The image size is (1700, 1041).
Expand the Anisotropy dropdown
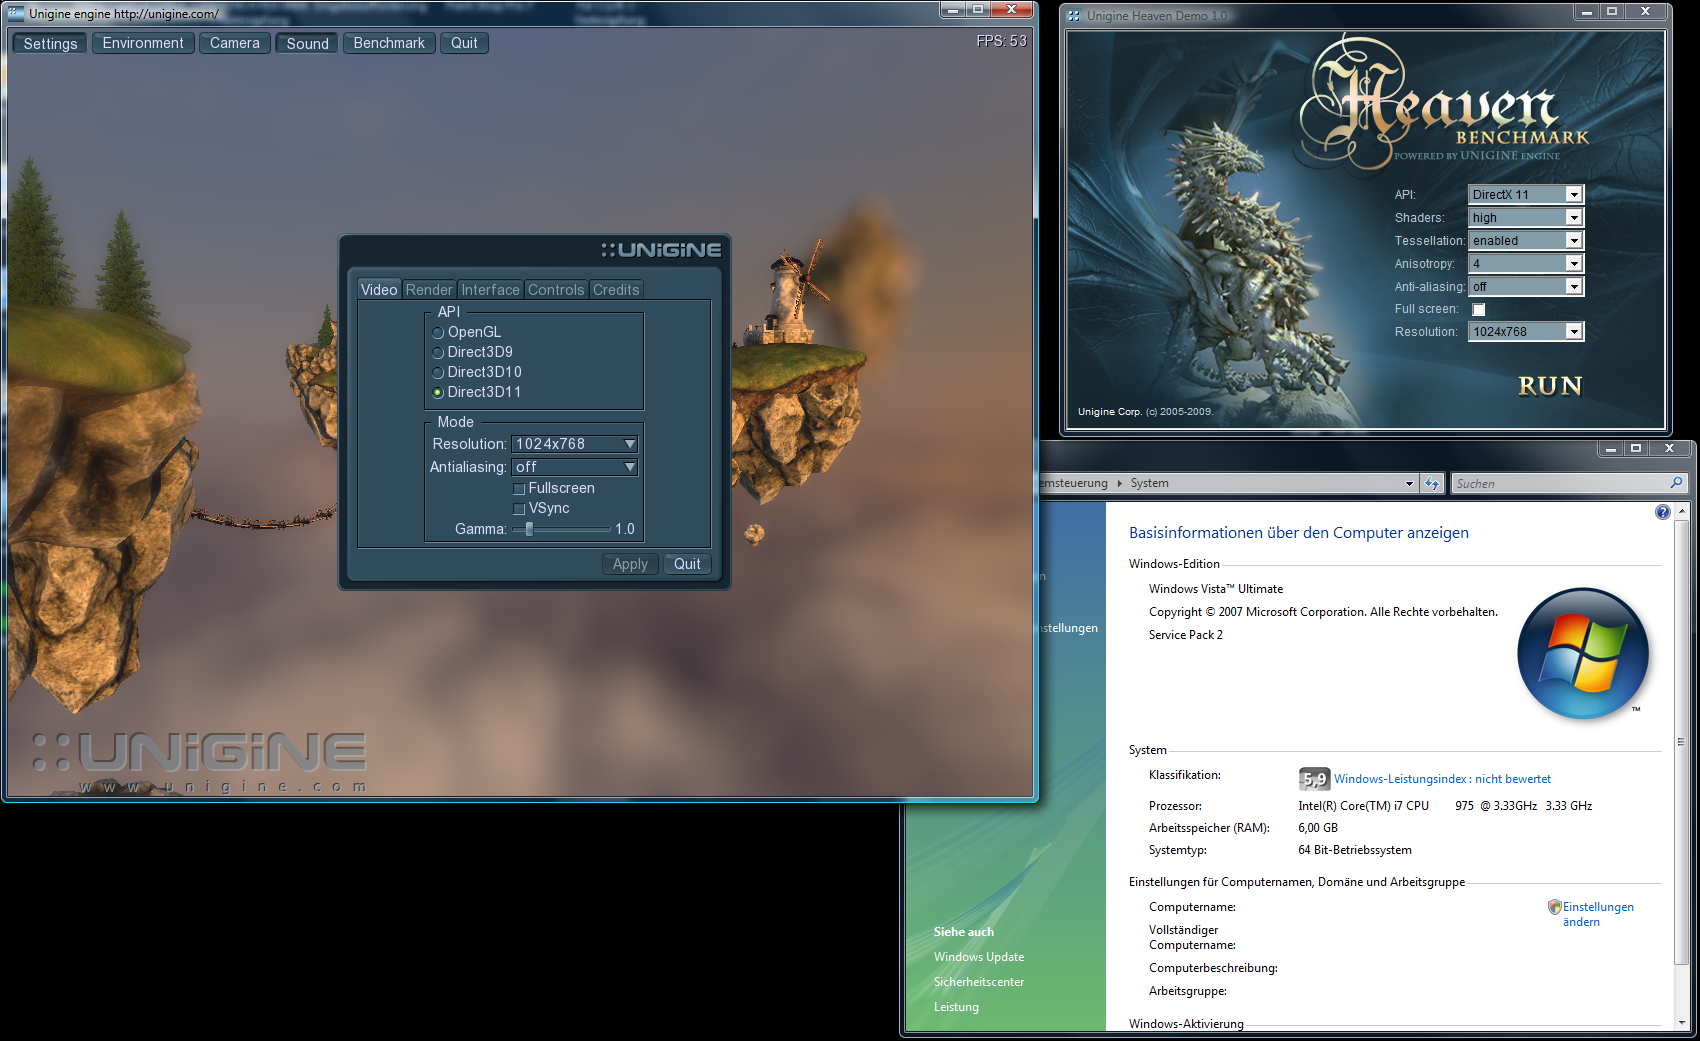pos(1526,264)
